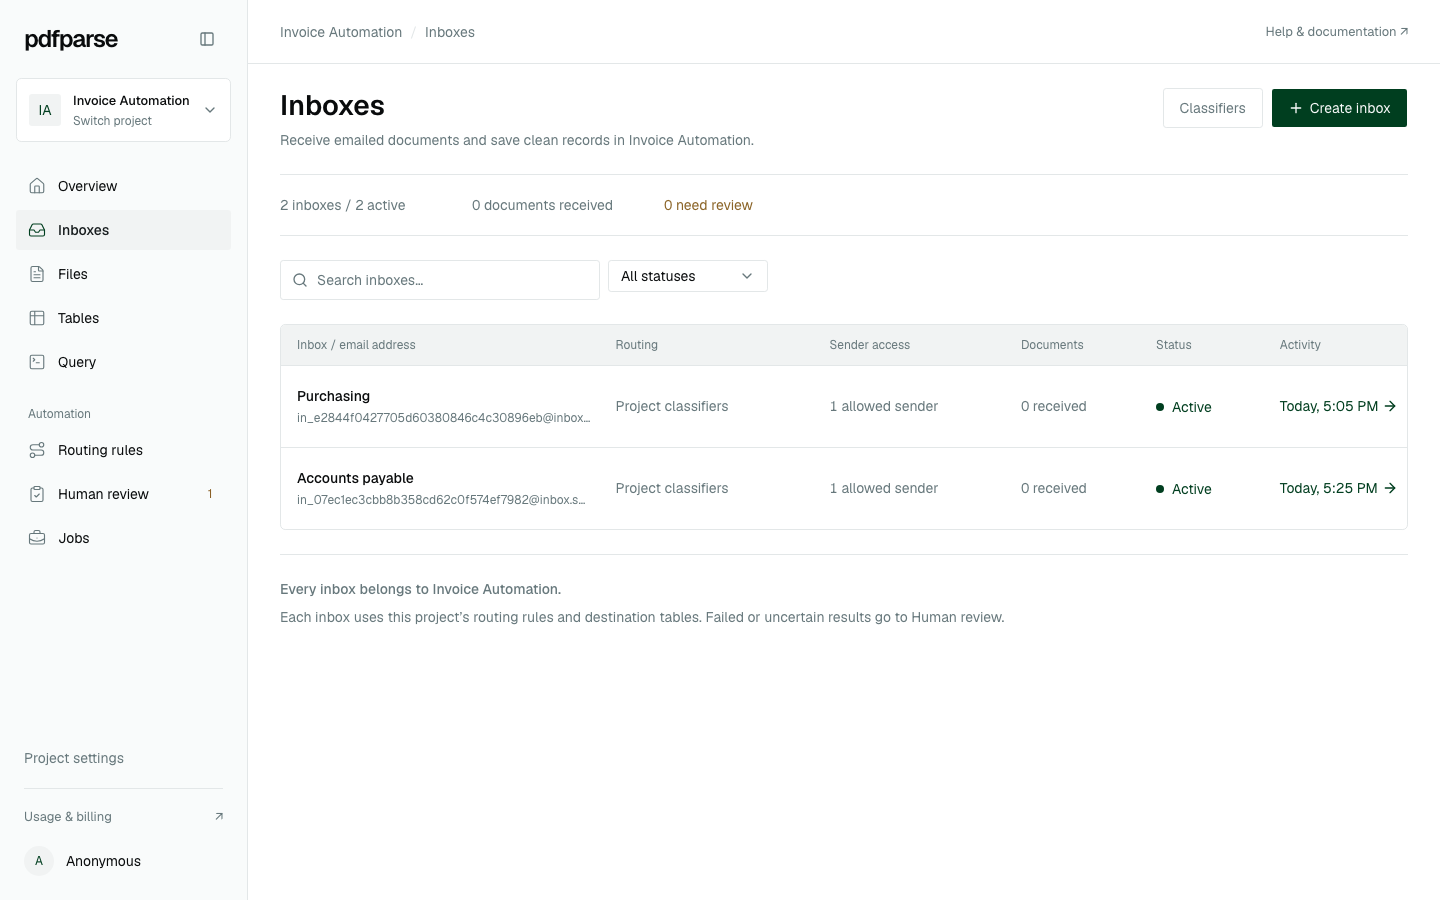
Task: Open Routing rules in Automation
Action: pyautogui.click(x=123, y=450)
